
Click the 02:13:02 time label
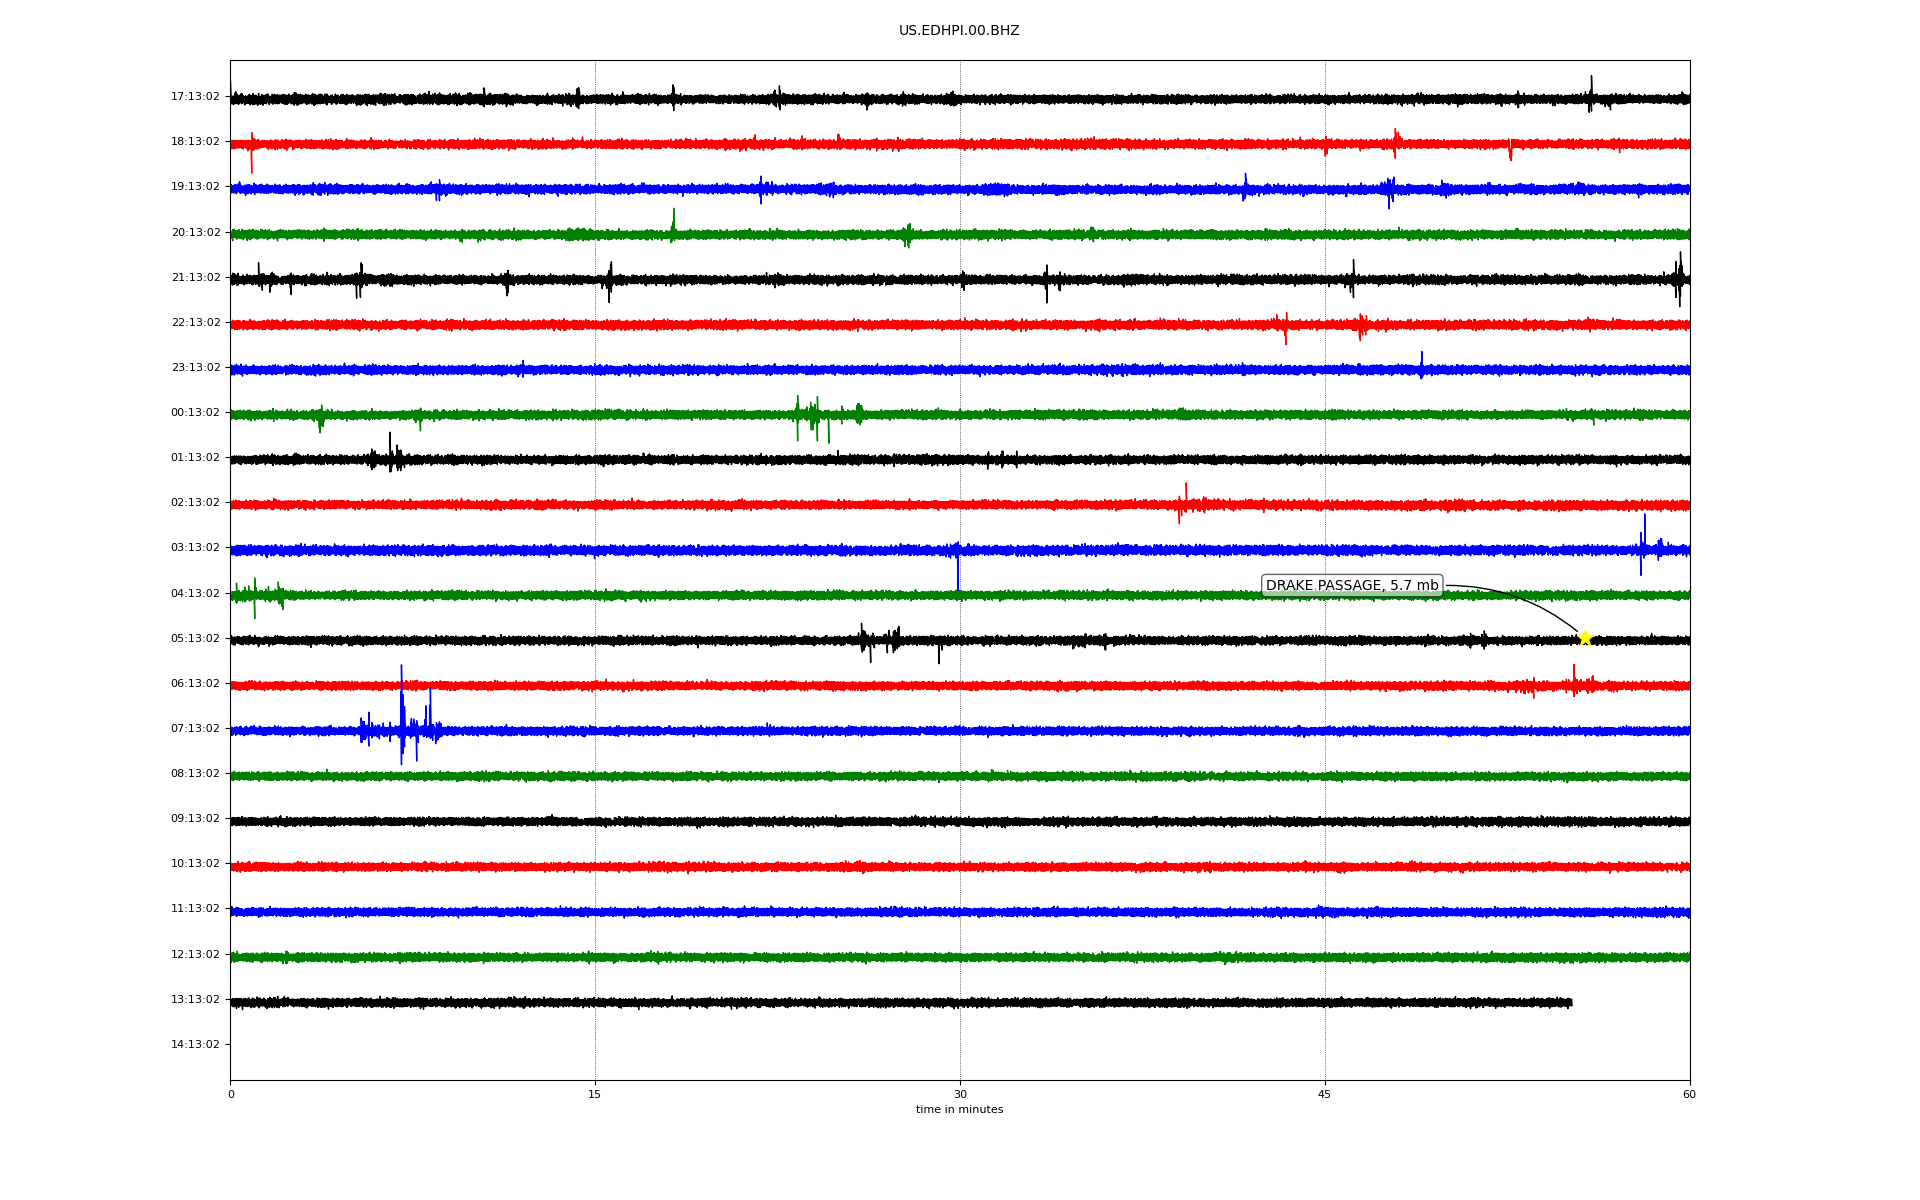(x=195, y=503)
